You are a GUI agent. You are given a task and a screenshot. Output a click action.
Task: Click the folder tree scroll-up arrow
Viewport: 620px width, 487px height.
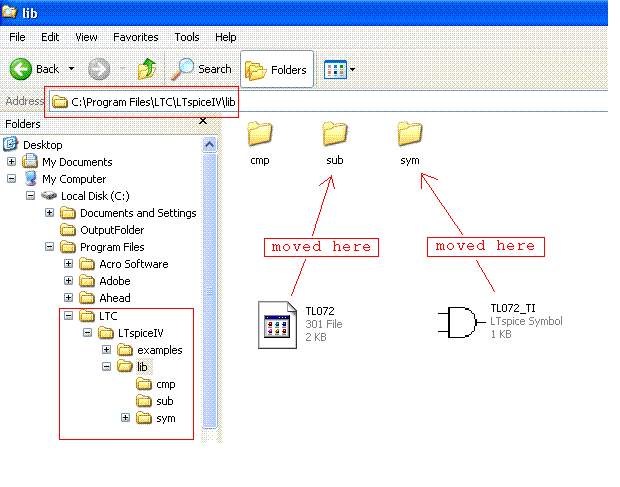pyautogui.click(x=210, y=145)
